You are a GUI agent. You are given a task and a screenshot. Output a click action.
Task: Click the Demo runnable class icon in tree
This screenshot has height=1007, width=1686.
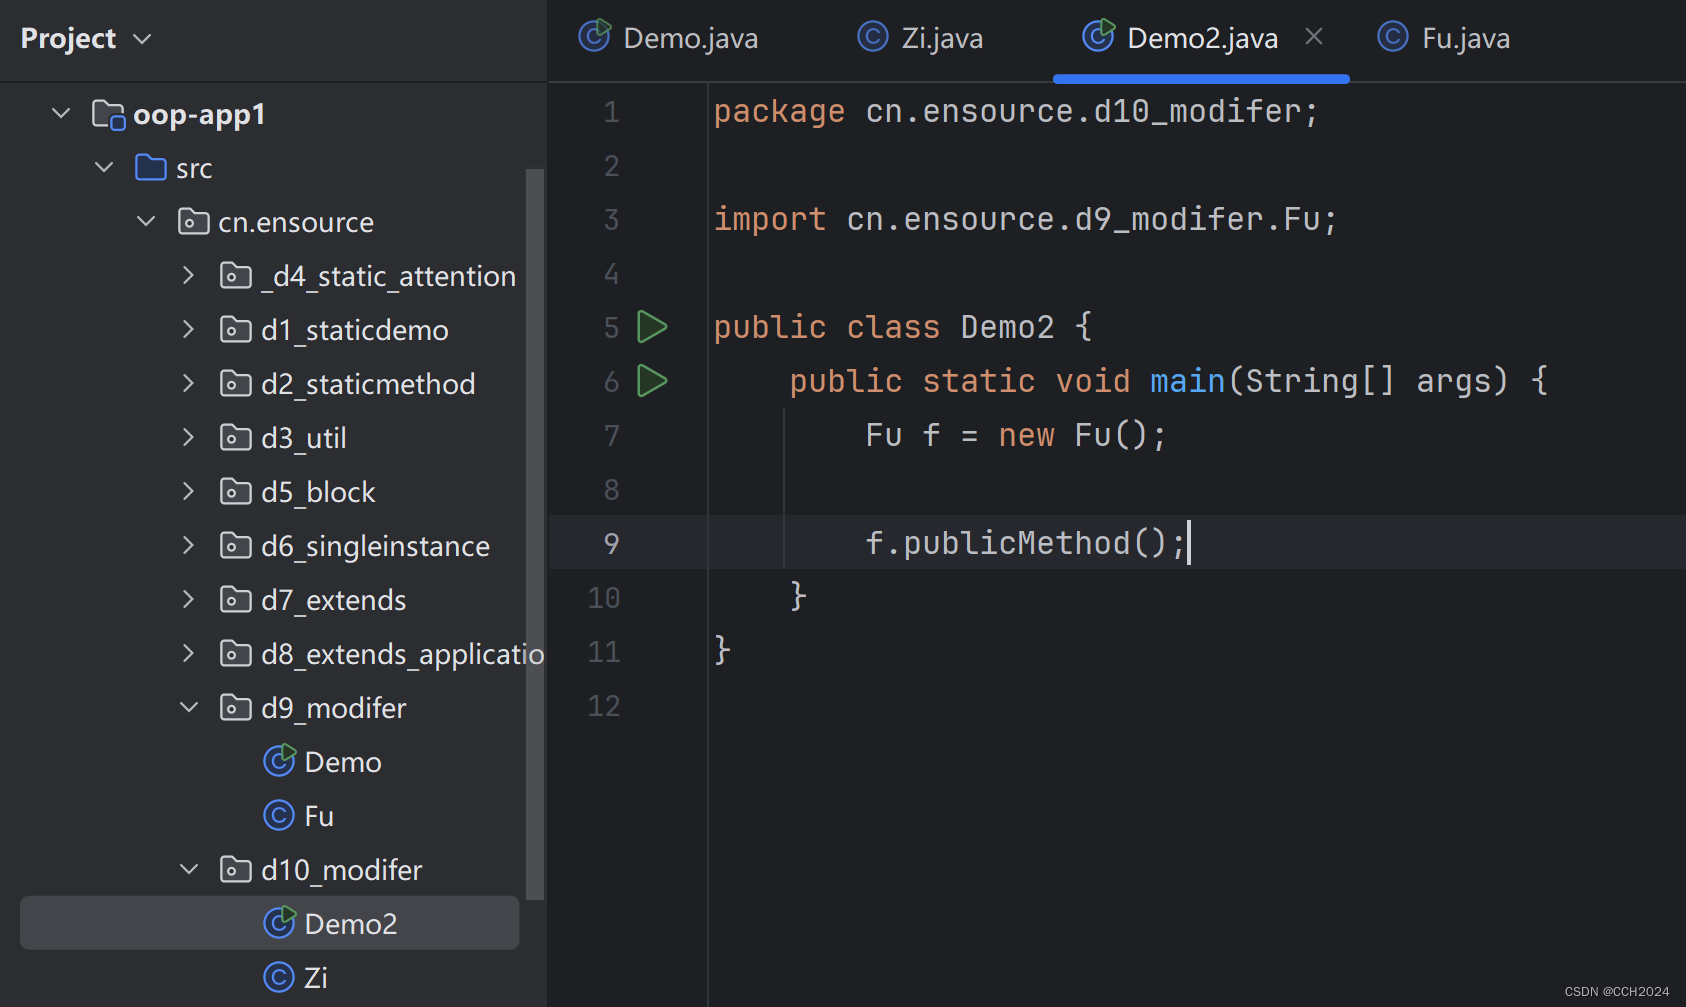tap(279, 761)
